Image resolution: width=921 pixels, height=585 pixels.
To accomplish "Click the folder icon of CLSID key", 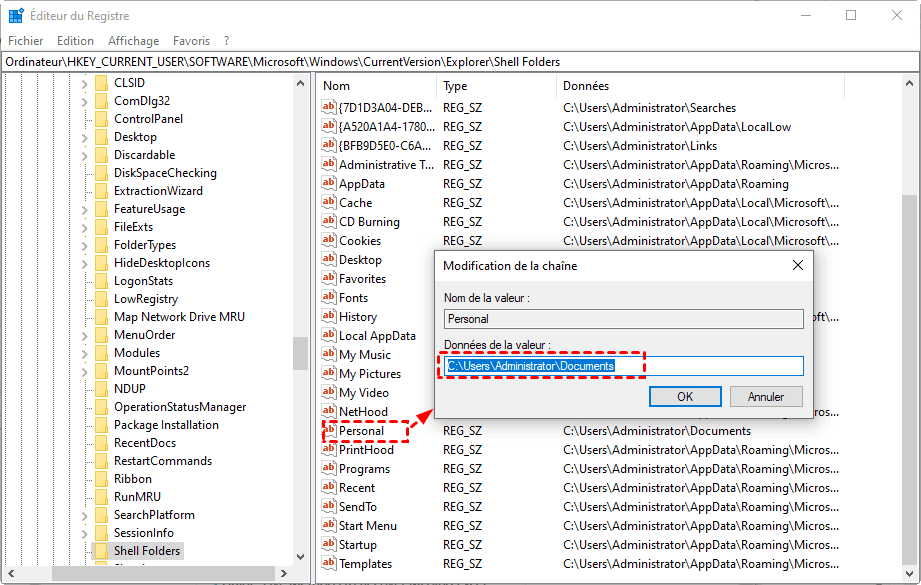I will click(102, 83).
